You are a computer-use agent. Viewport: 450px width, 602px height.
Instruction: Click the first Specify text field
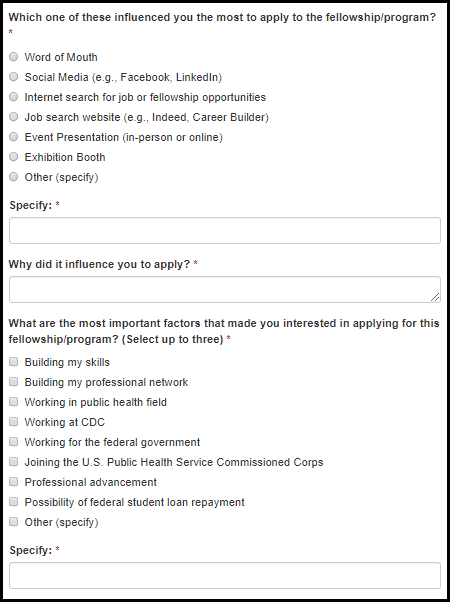tap(225, 230)
